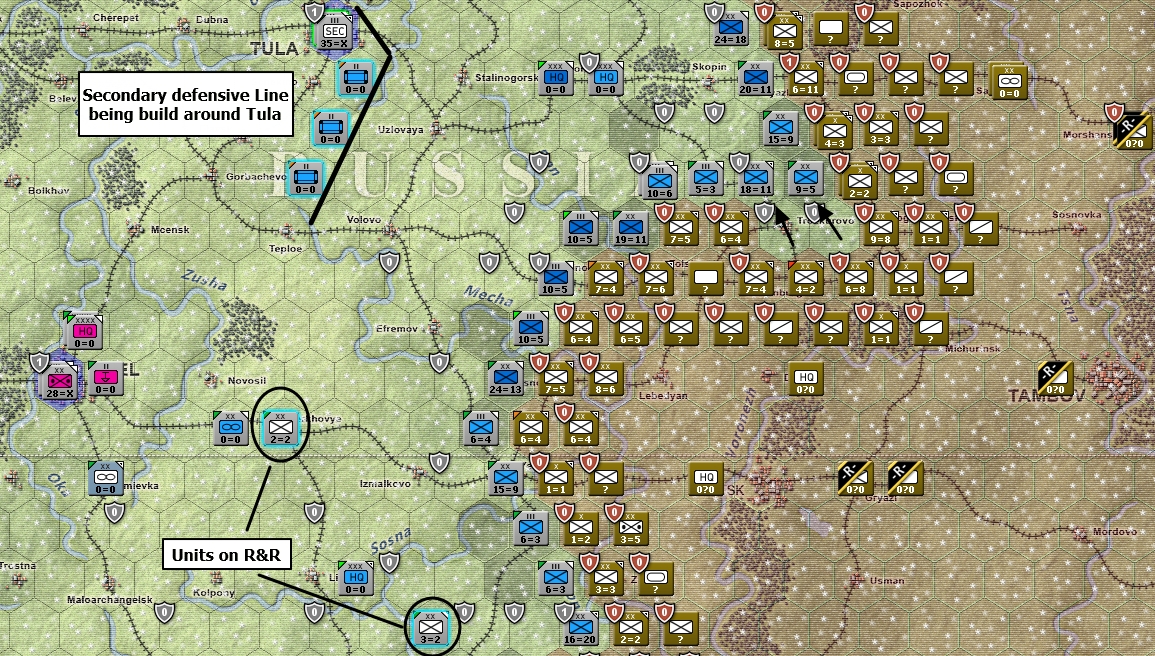Click the Lebedyan town label
This screenshot has height=656, width=1155.
pos(664,395)
